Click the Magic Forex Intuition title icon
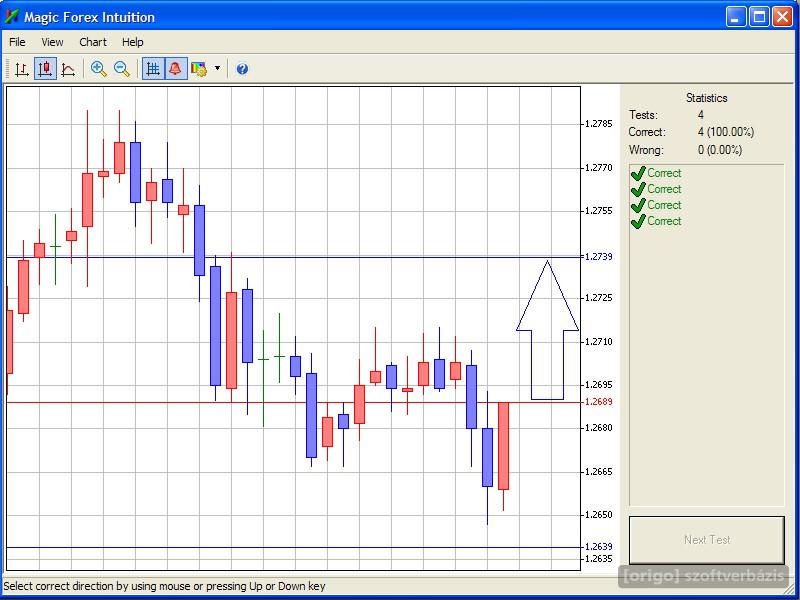This screenshot has height=600, width=800. click(12, 17)
